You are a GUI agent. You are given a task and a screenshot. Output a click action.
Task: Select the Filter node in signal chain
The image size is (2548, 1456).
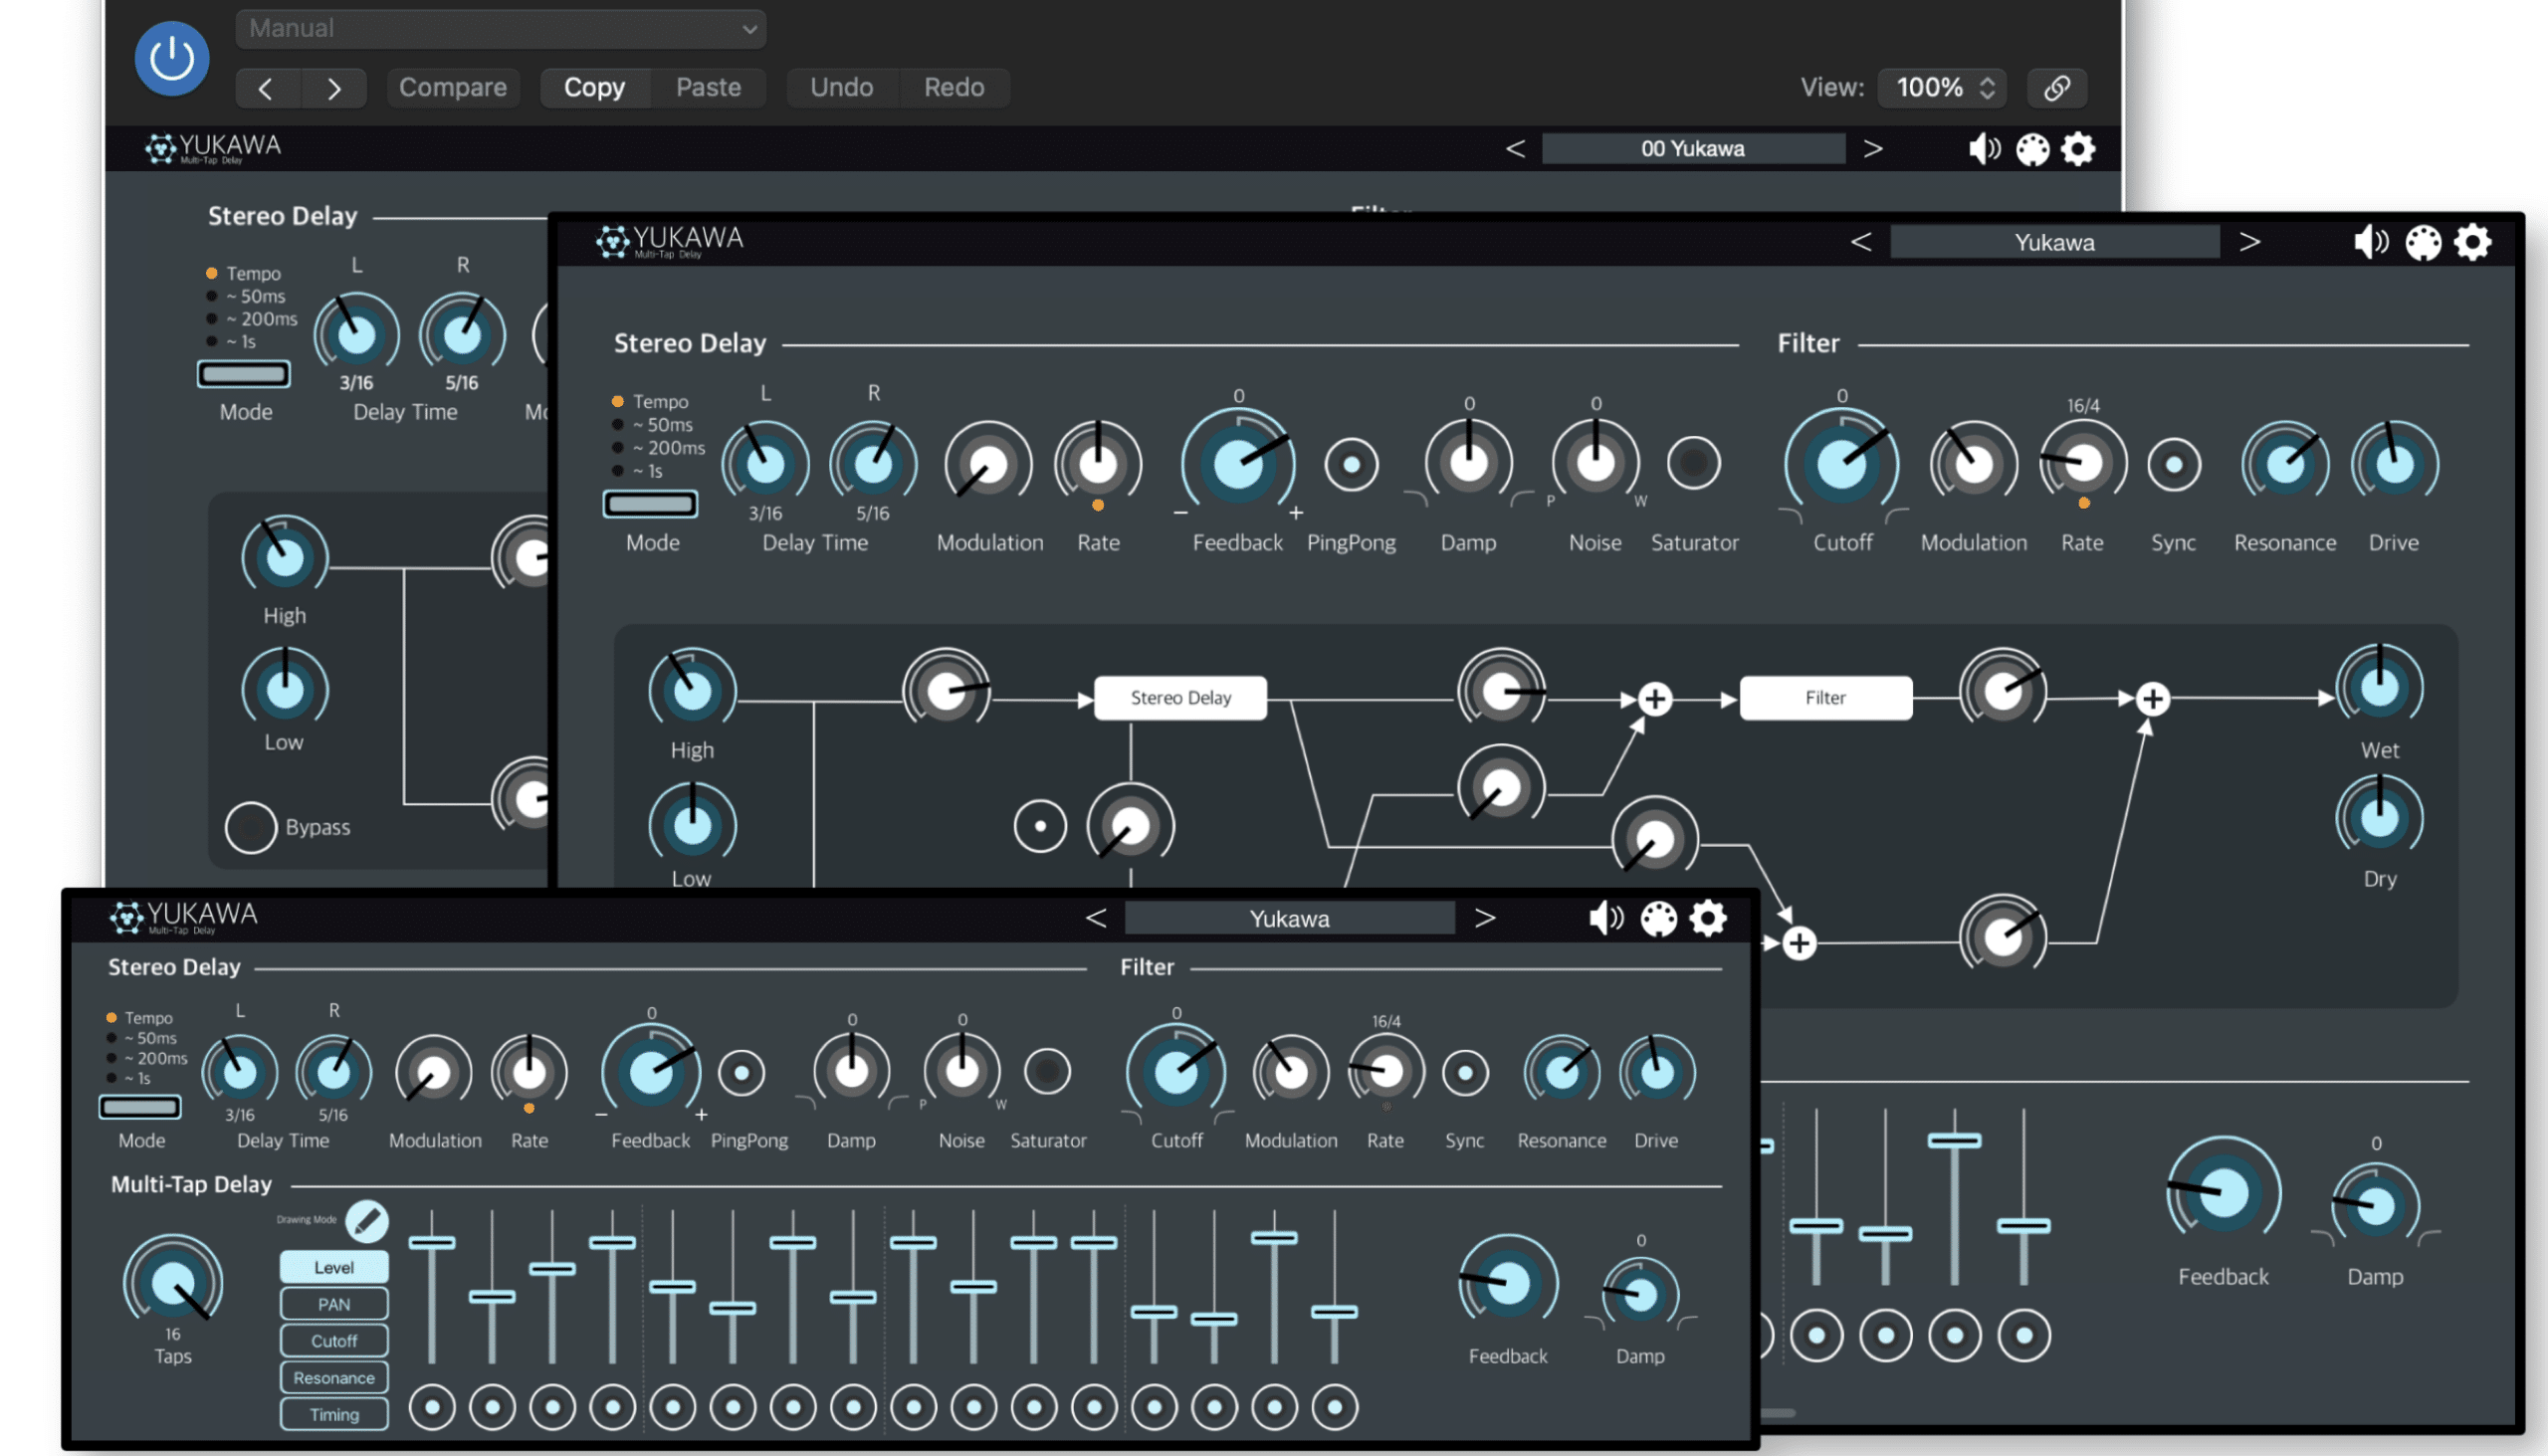[1825, 697]
